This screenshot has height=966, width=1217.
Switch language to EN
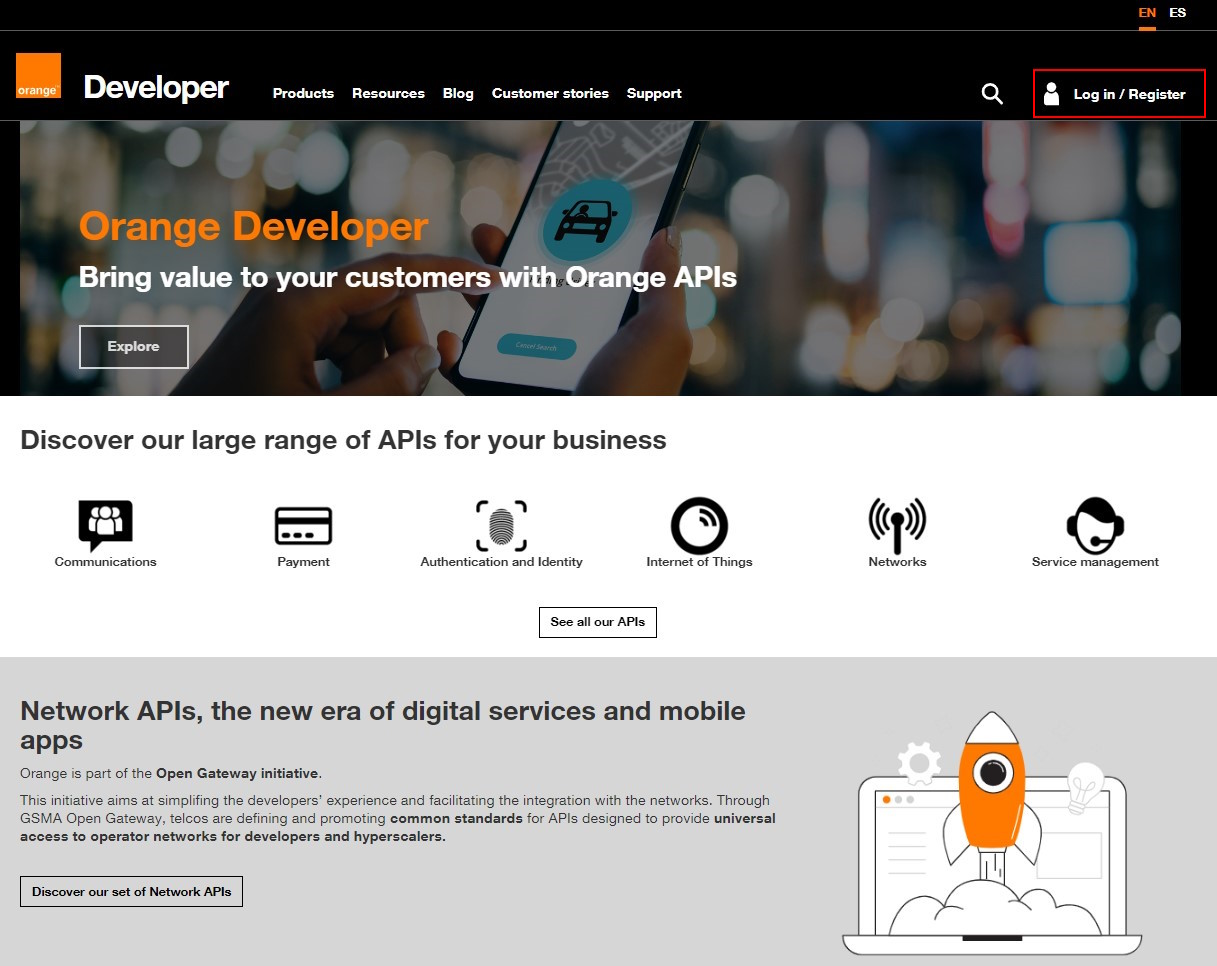coord(1147,13)
